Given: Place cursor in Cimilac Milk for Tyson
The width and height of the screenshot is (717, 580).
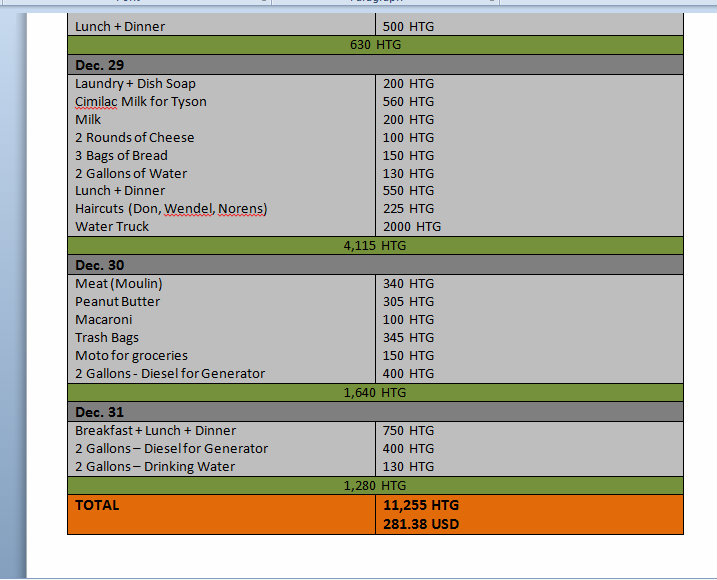Looking at the screenshot, I should click(x=141, y=102).
